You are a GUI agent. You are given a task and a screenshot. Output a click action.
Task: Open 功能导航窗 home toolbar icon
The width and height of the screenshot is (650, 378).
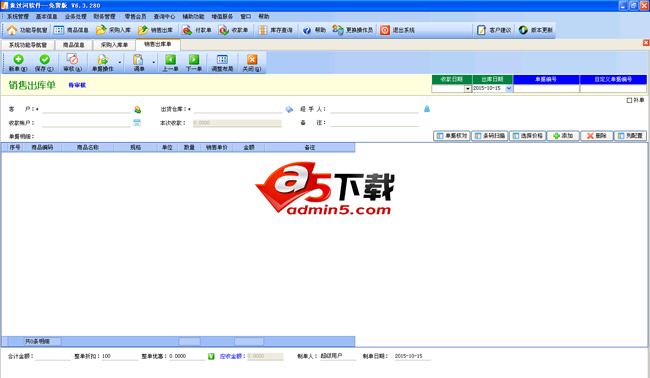click(12, 30)
